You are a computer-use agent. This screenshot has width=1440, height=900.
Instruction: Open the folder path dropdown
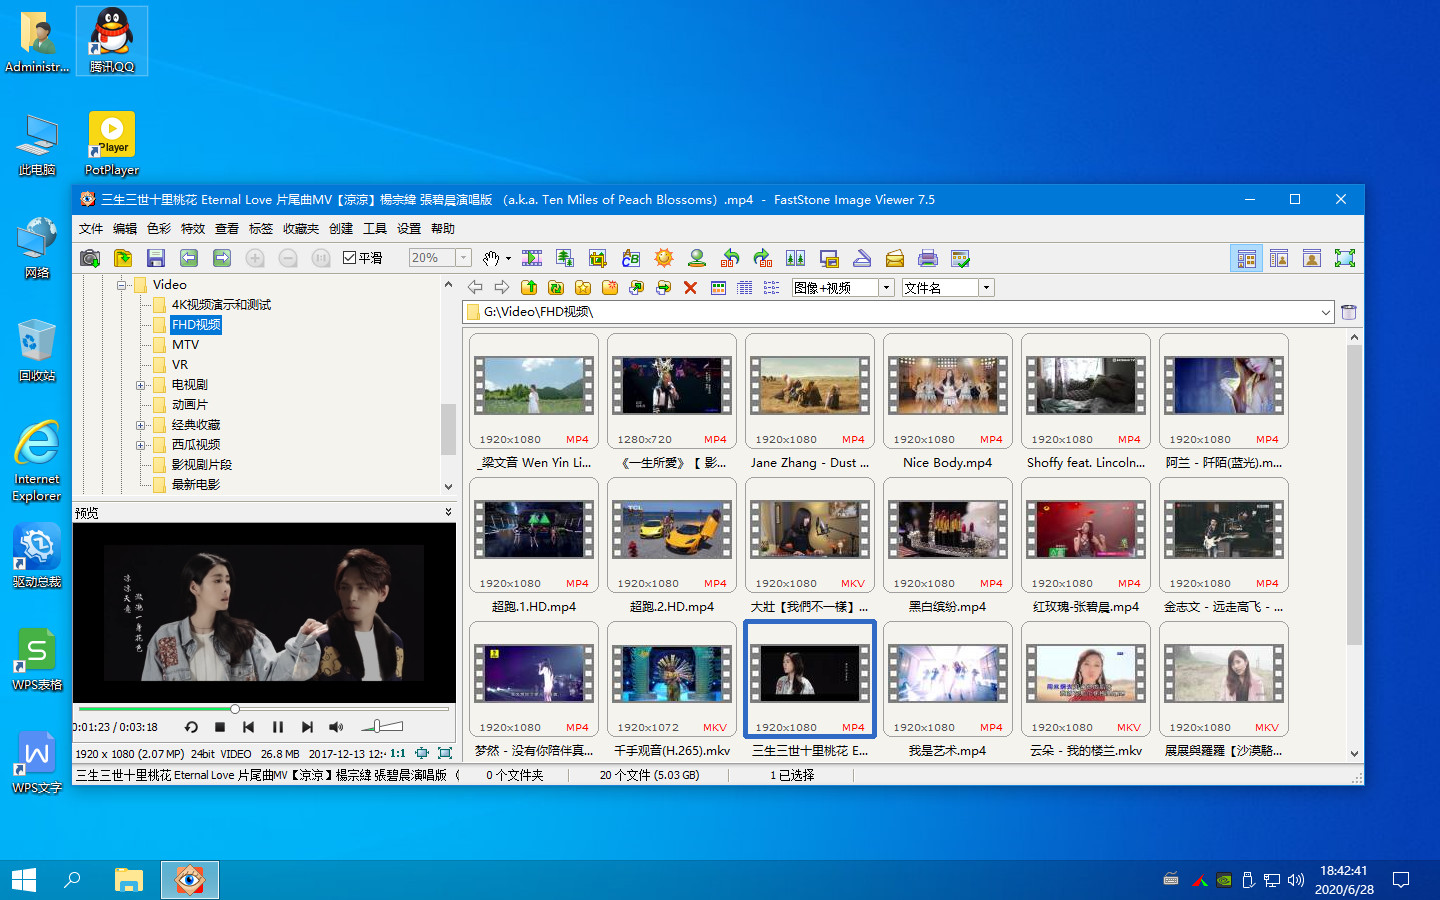pyautogui.click(x=1325, y=312)
